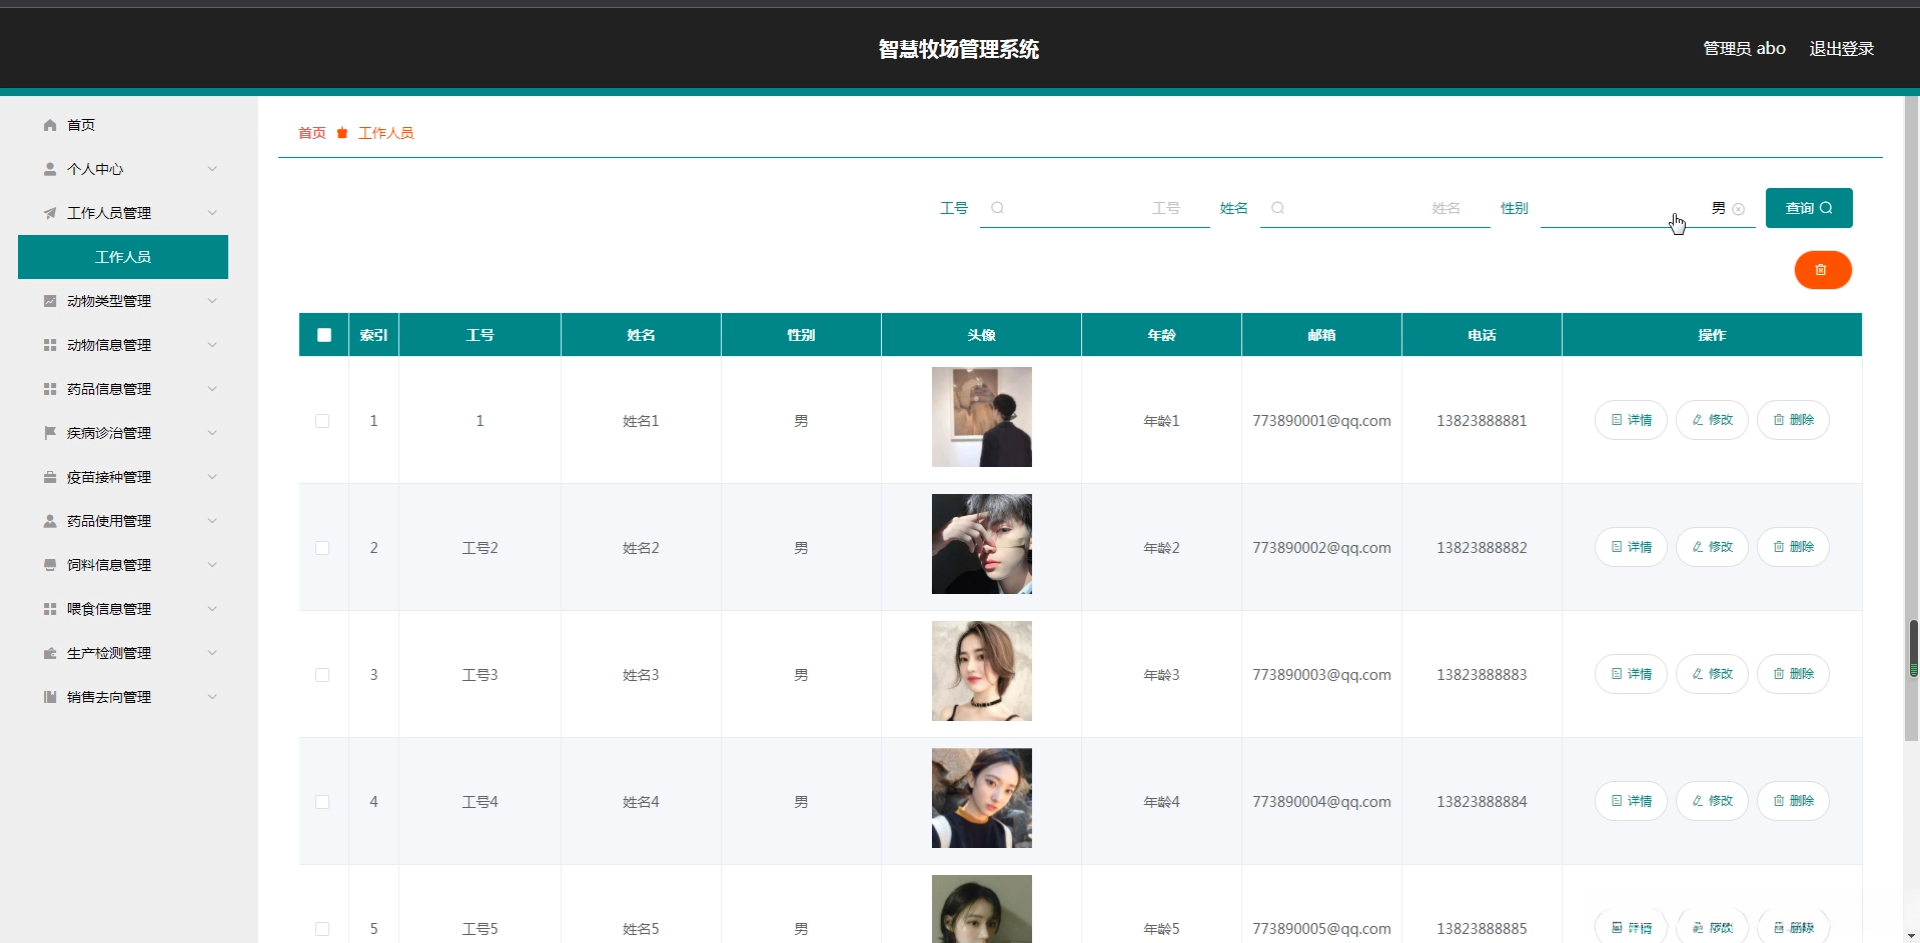Open avatar thumbnail of 姓名4
The image size is (1920, 943).
982,798
